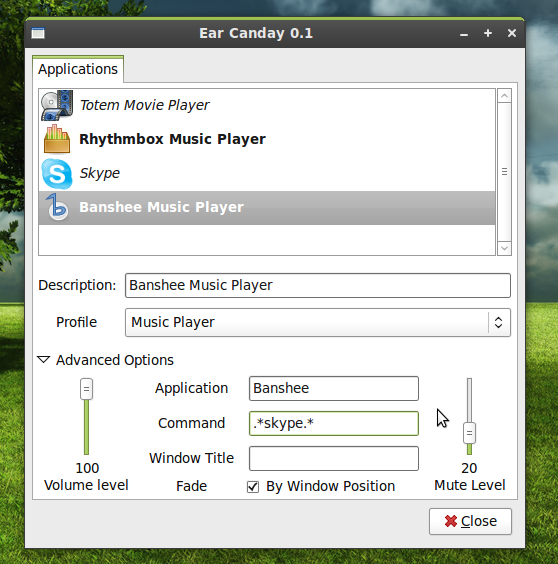Click the application list scroll up arrow
This screenshot has height=564, width=558.
504,96
